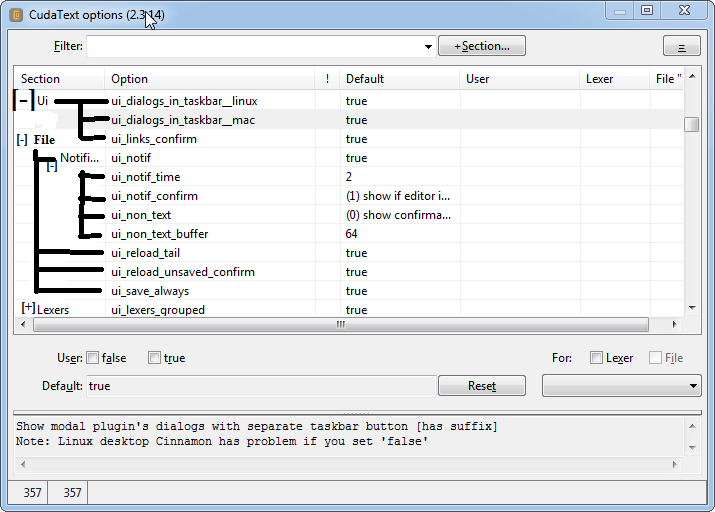Select the ui_notif option
715x512 pixels.
[x=131, y=158]
